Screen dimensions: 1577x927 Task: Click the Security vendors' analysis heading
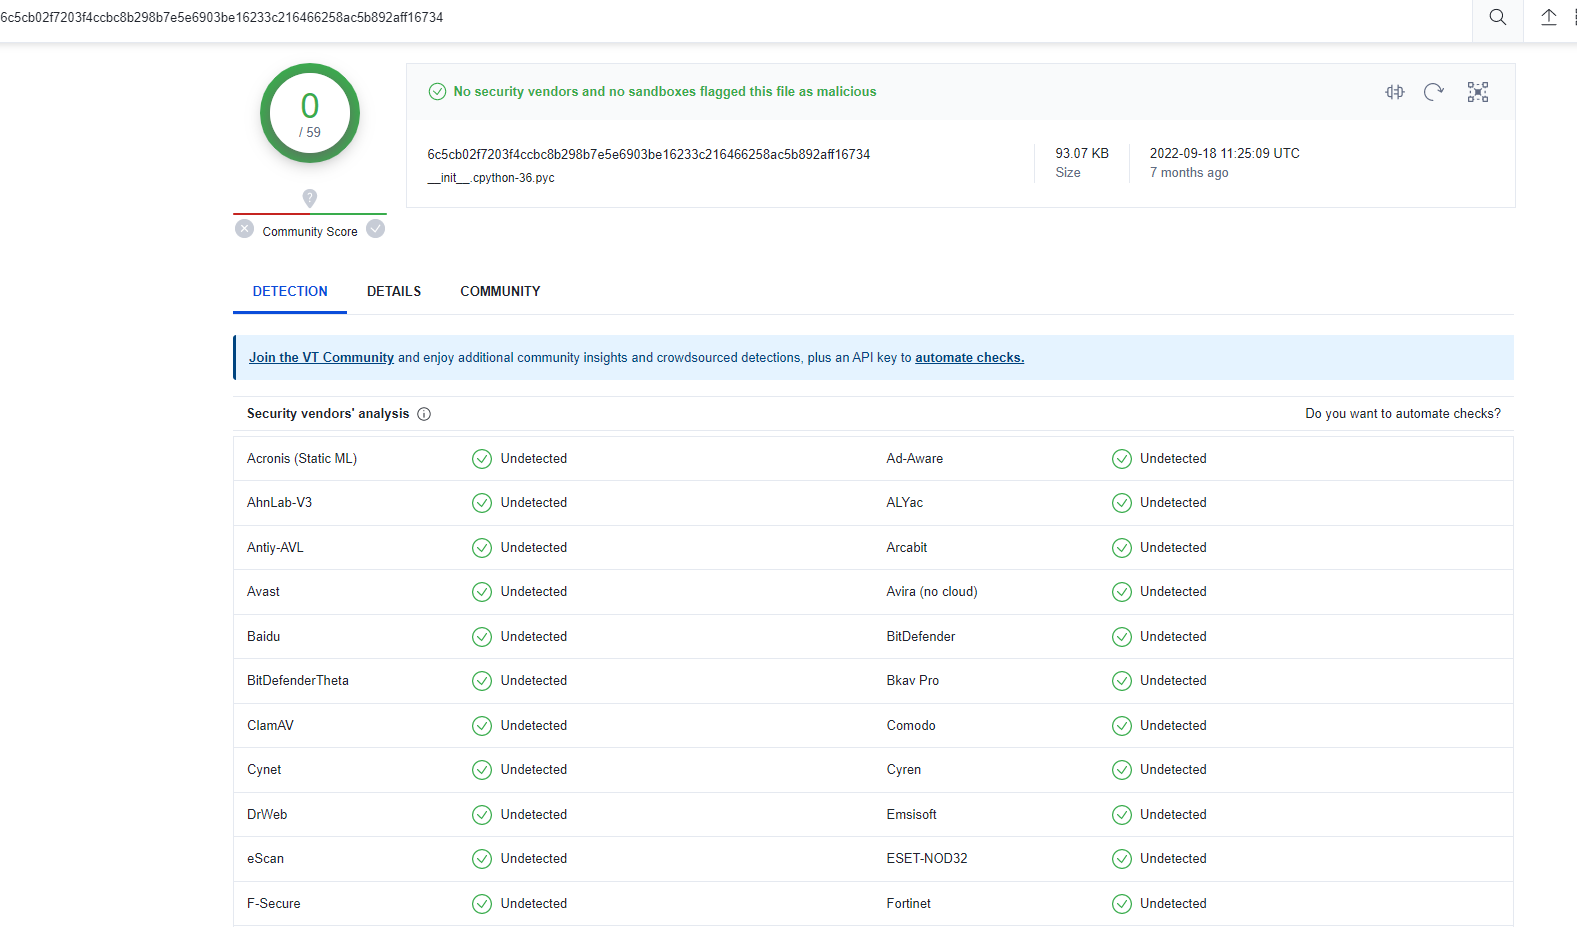click(328, 414)
